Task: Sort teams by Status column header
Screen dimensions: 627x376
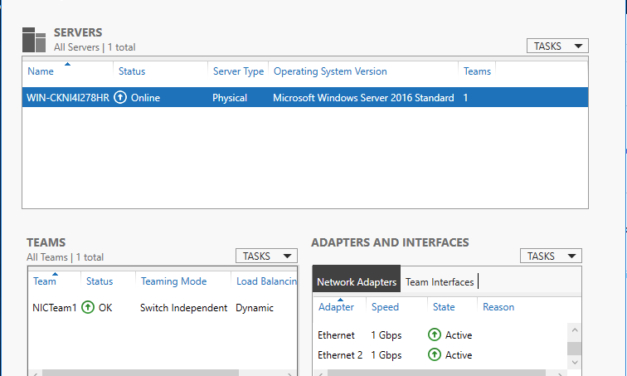Action: click(x=100, y=281)
